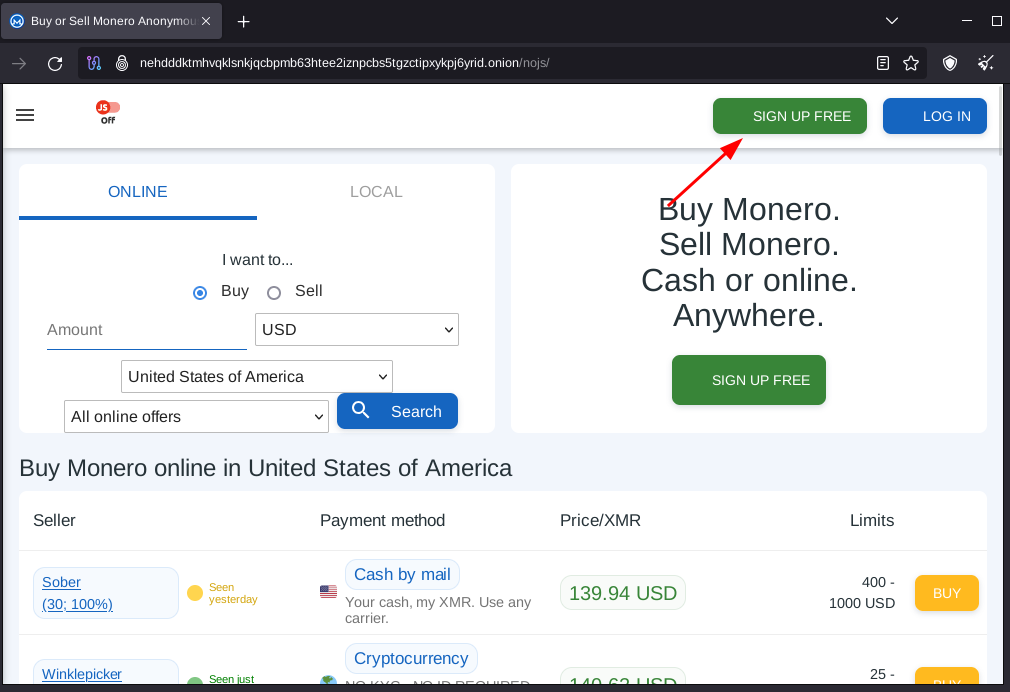Click the 139.94 USD price

pos(623,593)
